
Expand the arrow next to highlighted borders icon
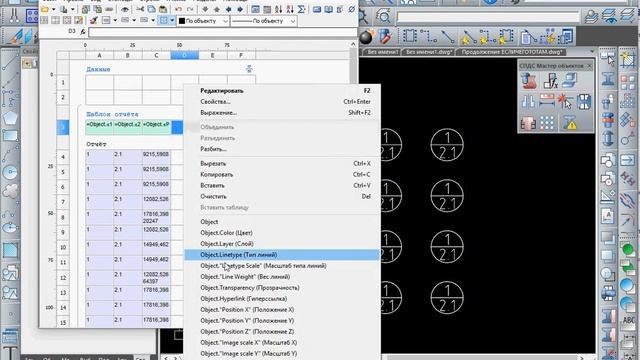[x=172, y=20]
